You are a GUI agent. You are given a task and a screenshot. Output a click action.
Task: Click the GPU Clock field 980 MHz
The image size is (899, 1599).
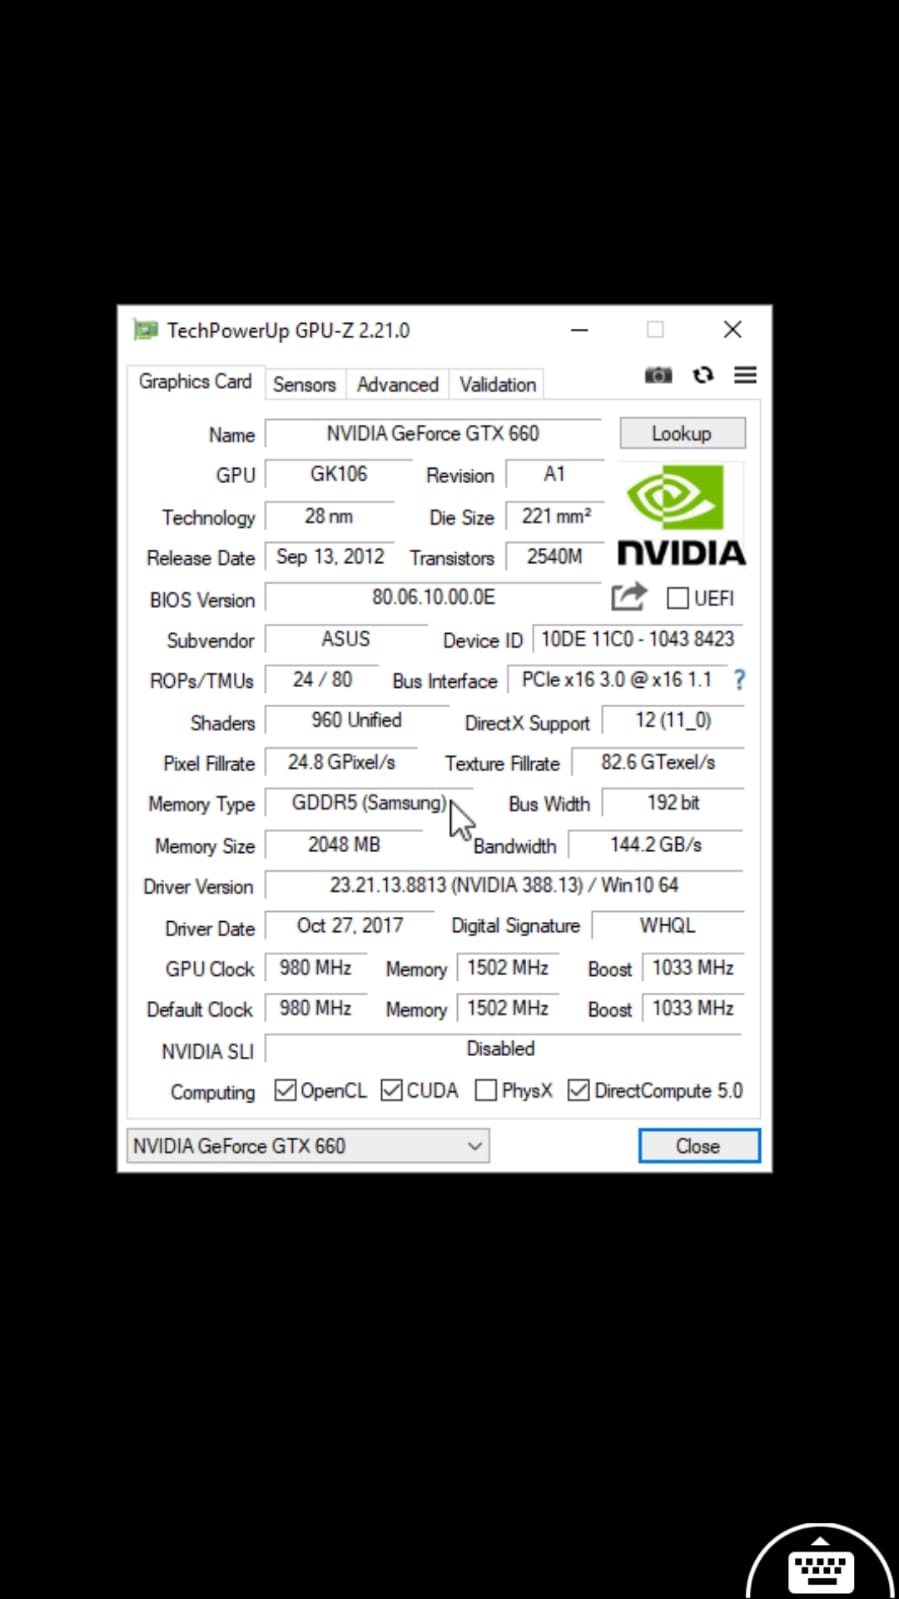(x=316, y=968)
